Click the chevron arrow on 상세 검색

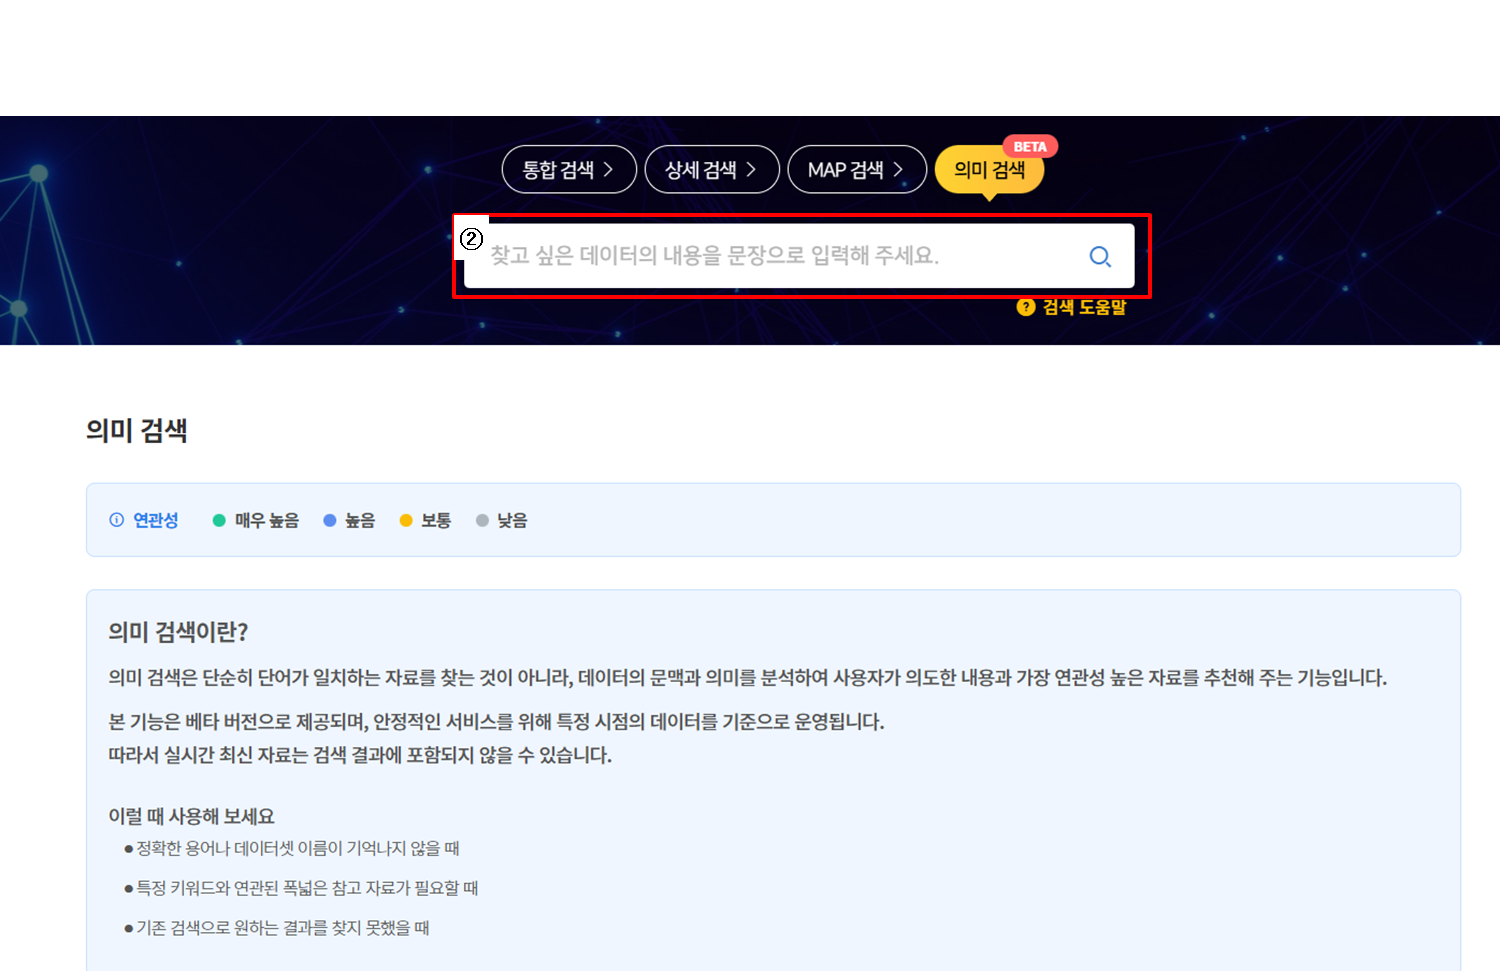pyautogui.click(x=751, y=170)
